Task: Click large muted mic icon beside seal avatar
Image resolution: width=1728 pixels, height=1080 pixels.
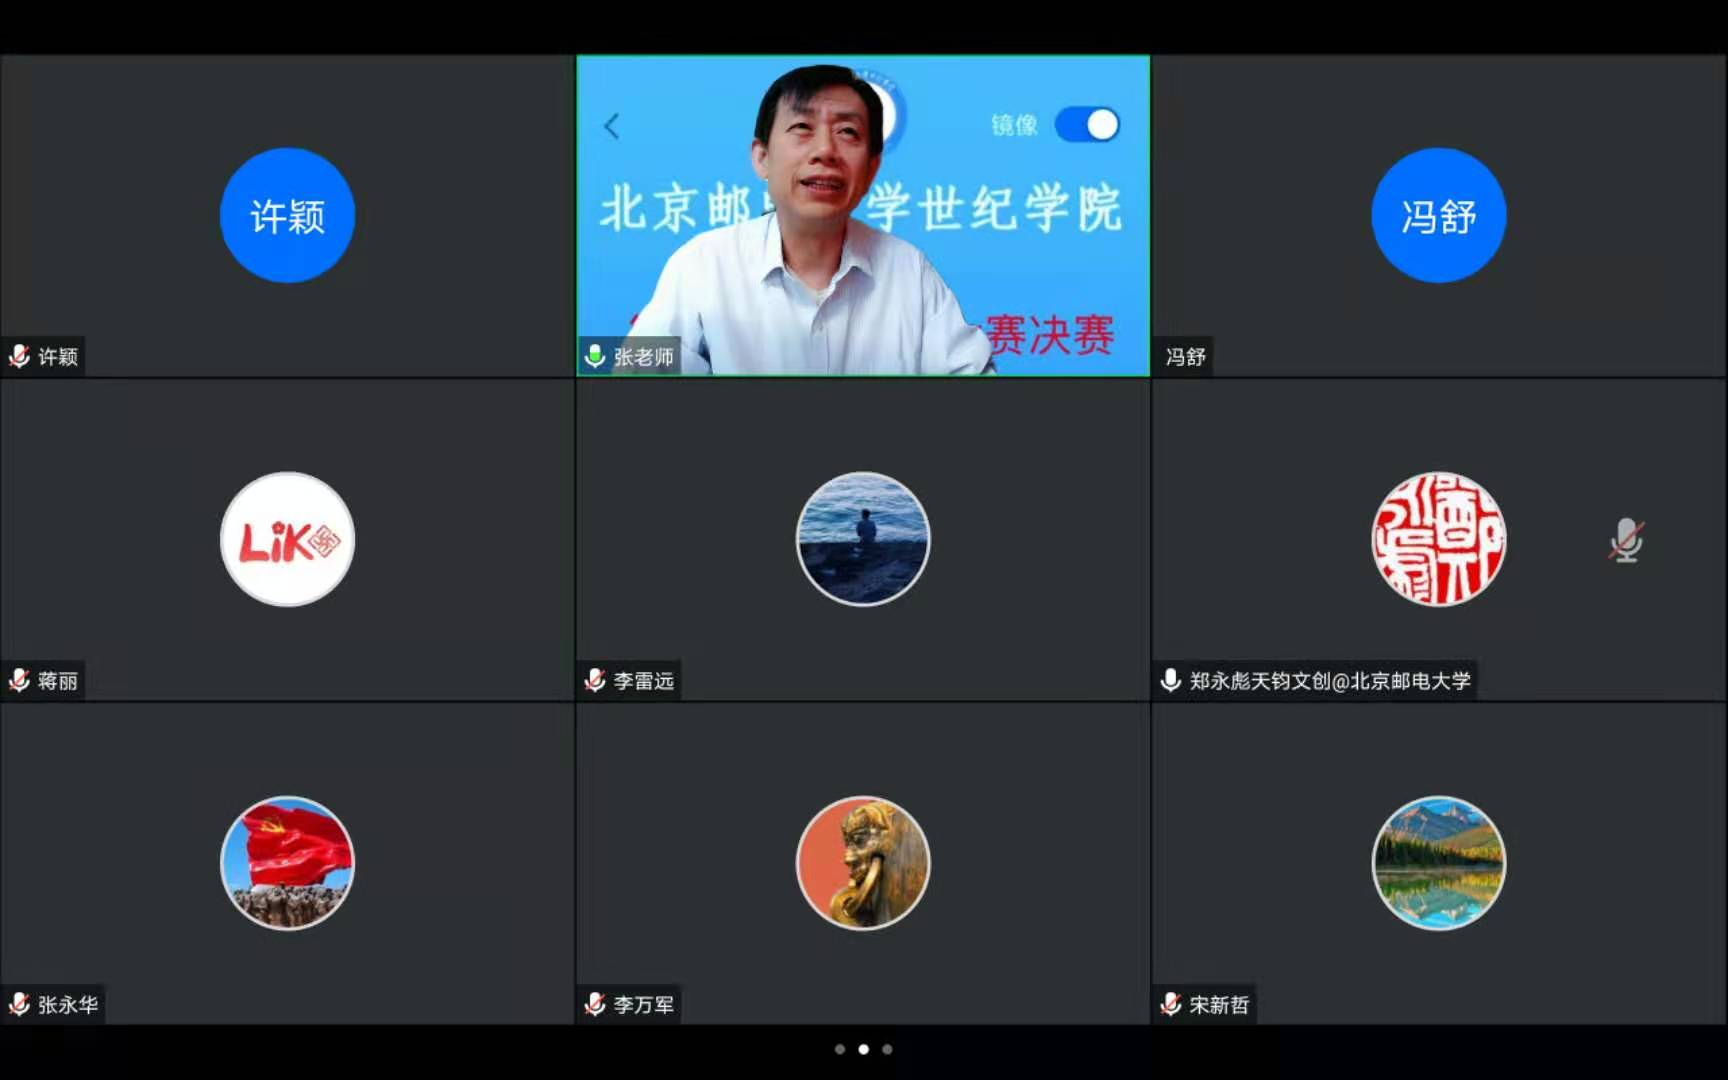Action: (1626, 540)
